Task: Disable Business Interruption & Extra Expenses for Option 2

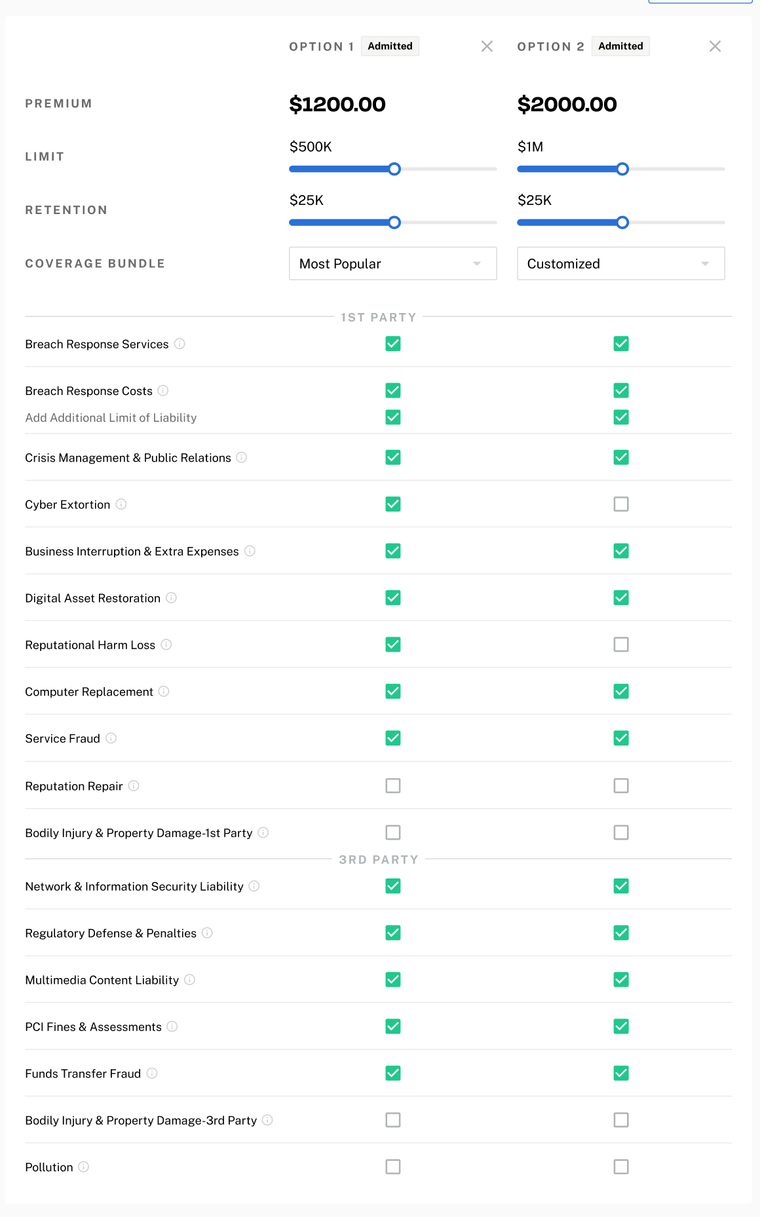Action: click(621, 551)
